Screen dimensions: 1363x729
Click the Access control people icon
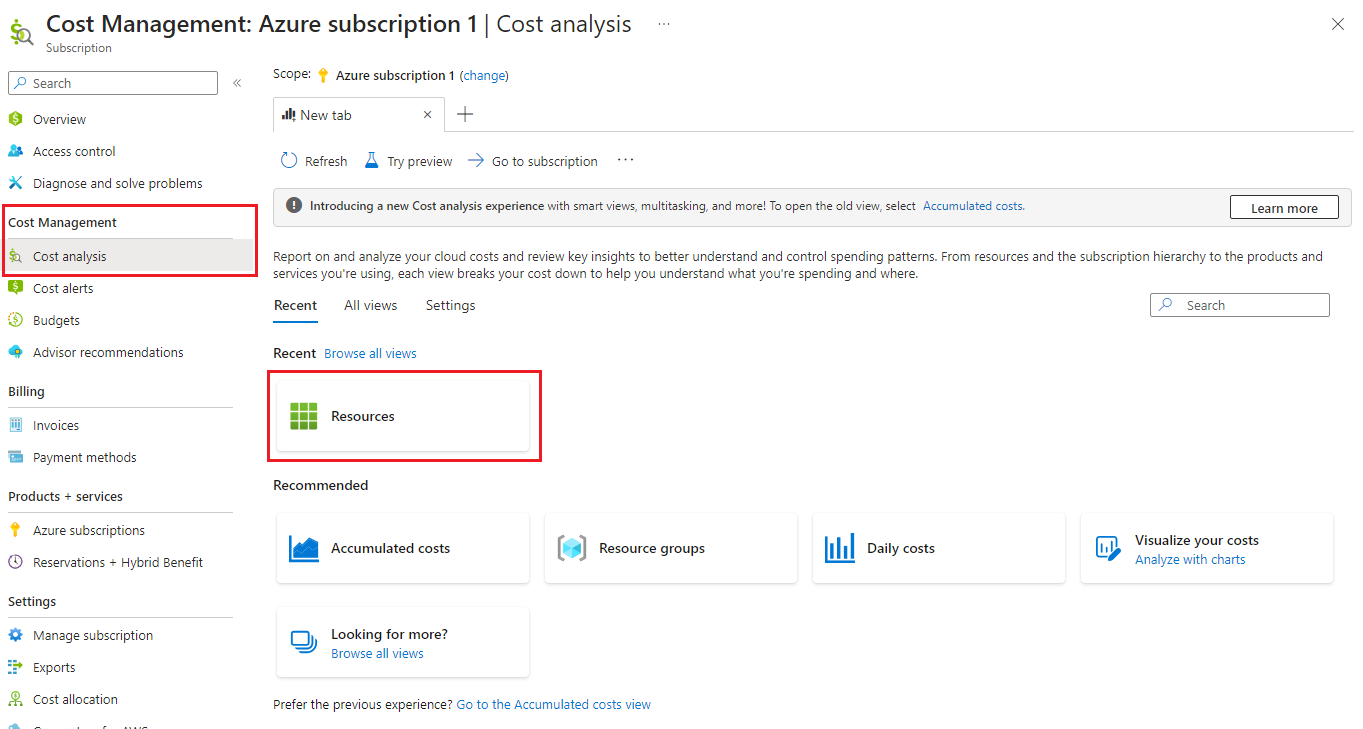coord(15,151)
